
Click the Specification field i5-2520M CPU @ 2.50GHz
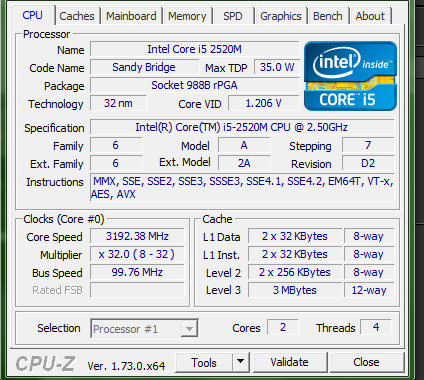coord(242,127)
